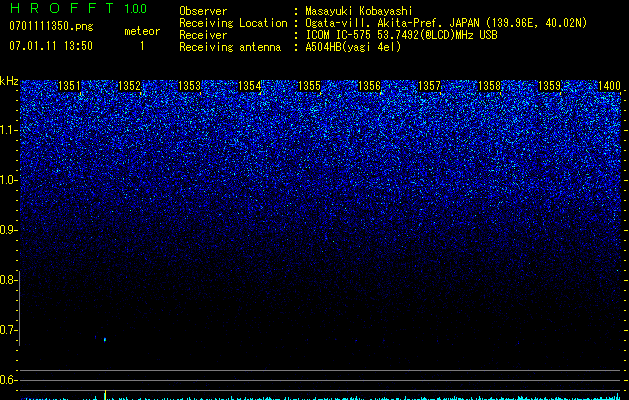Click the 0.9 kHz axis label
This screenshot has height=400, width=629.
tap(8, 230)
